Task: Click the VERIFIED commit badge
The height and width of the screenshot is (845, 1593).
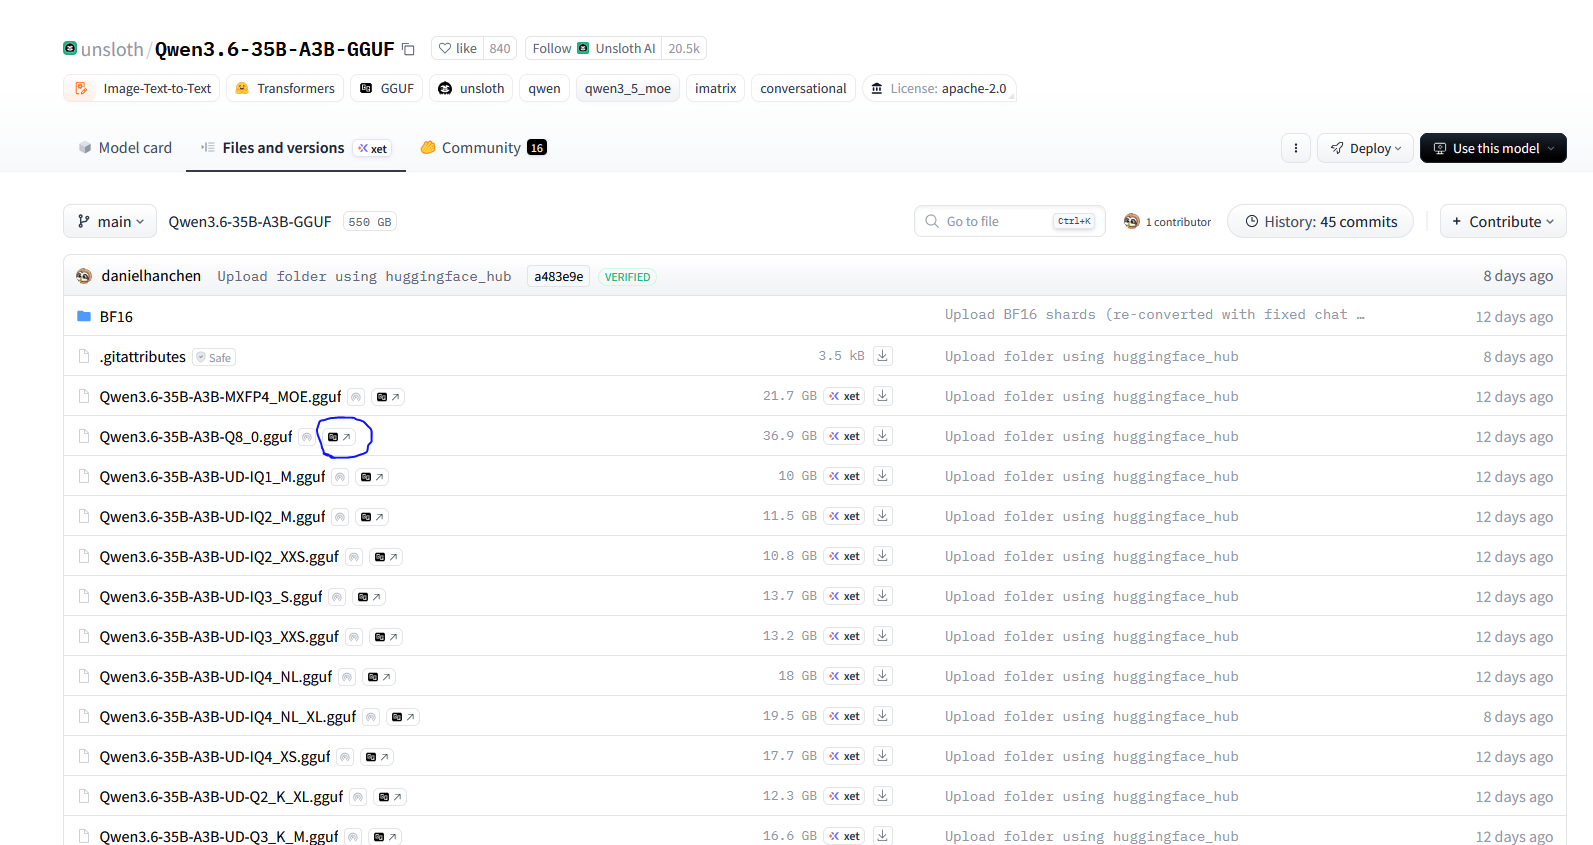Action: (627, 277)
